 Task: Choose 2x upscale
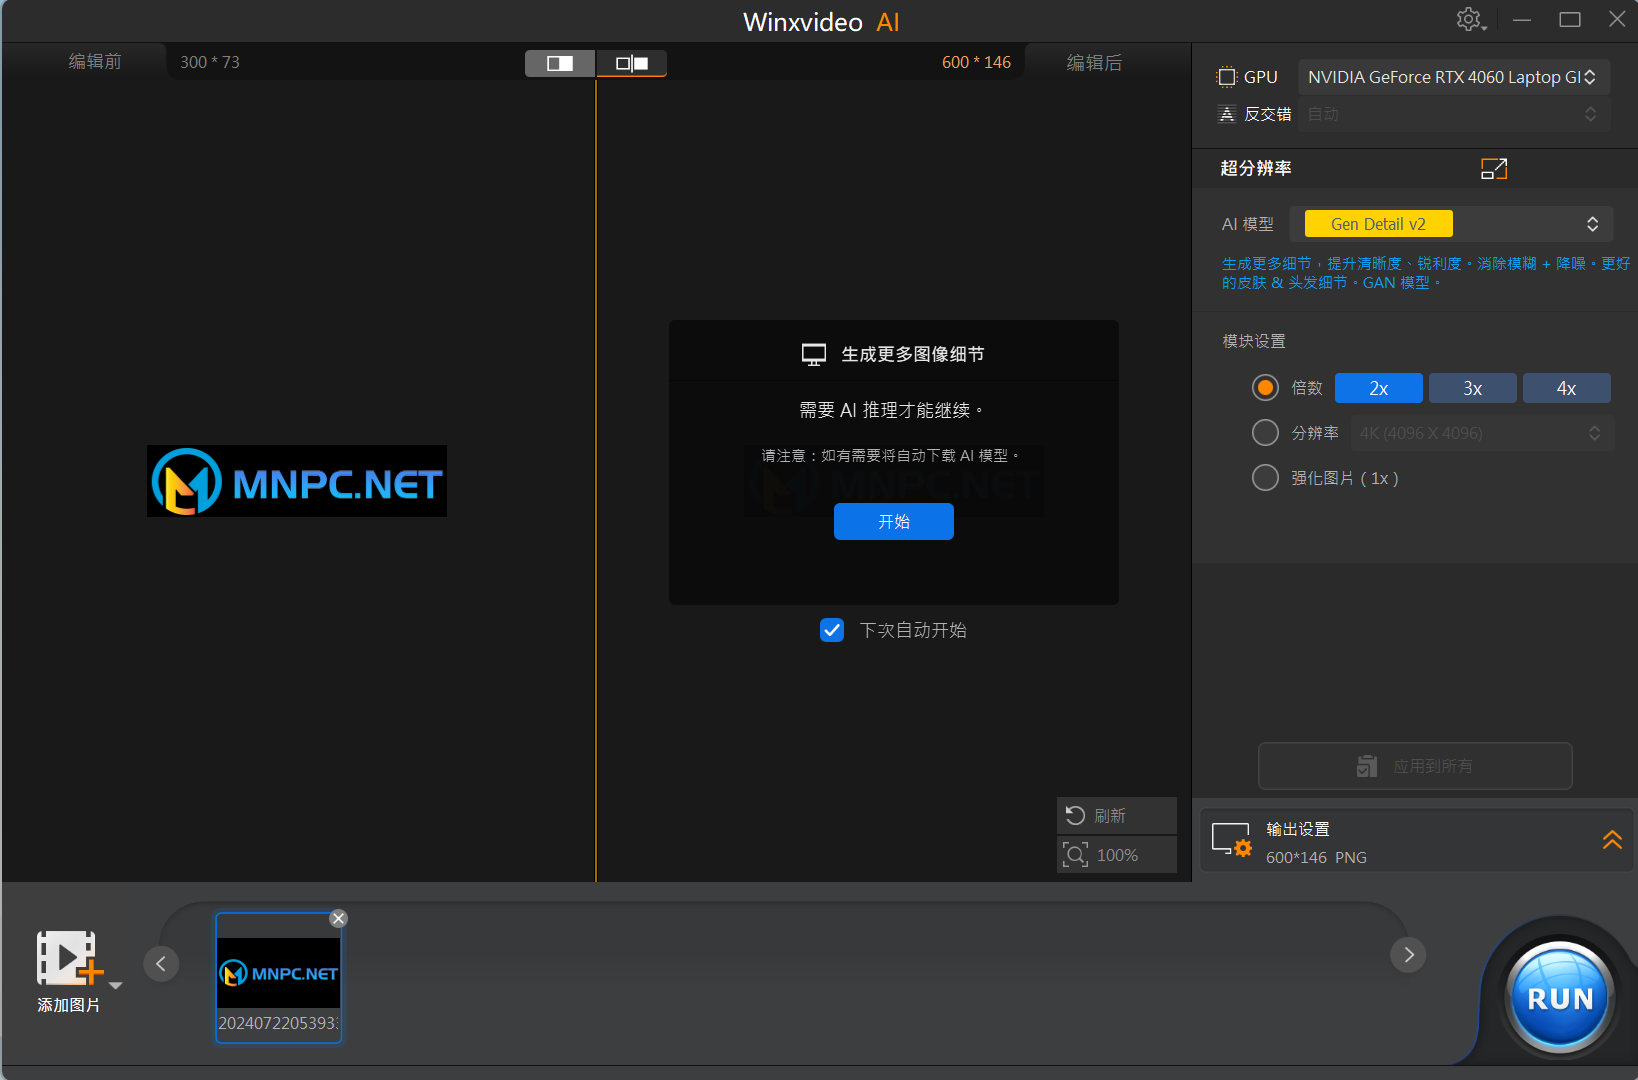[1379, 388]
